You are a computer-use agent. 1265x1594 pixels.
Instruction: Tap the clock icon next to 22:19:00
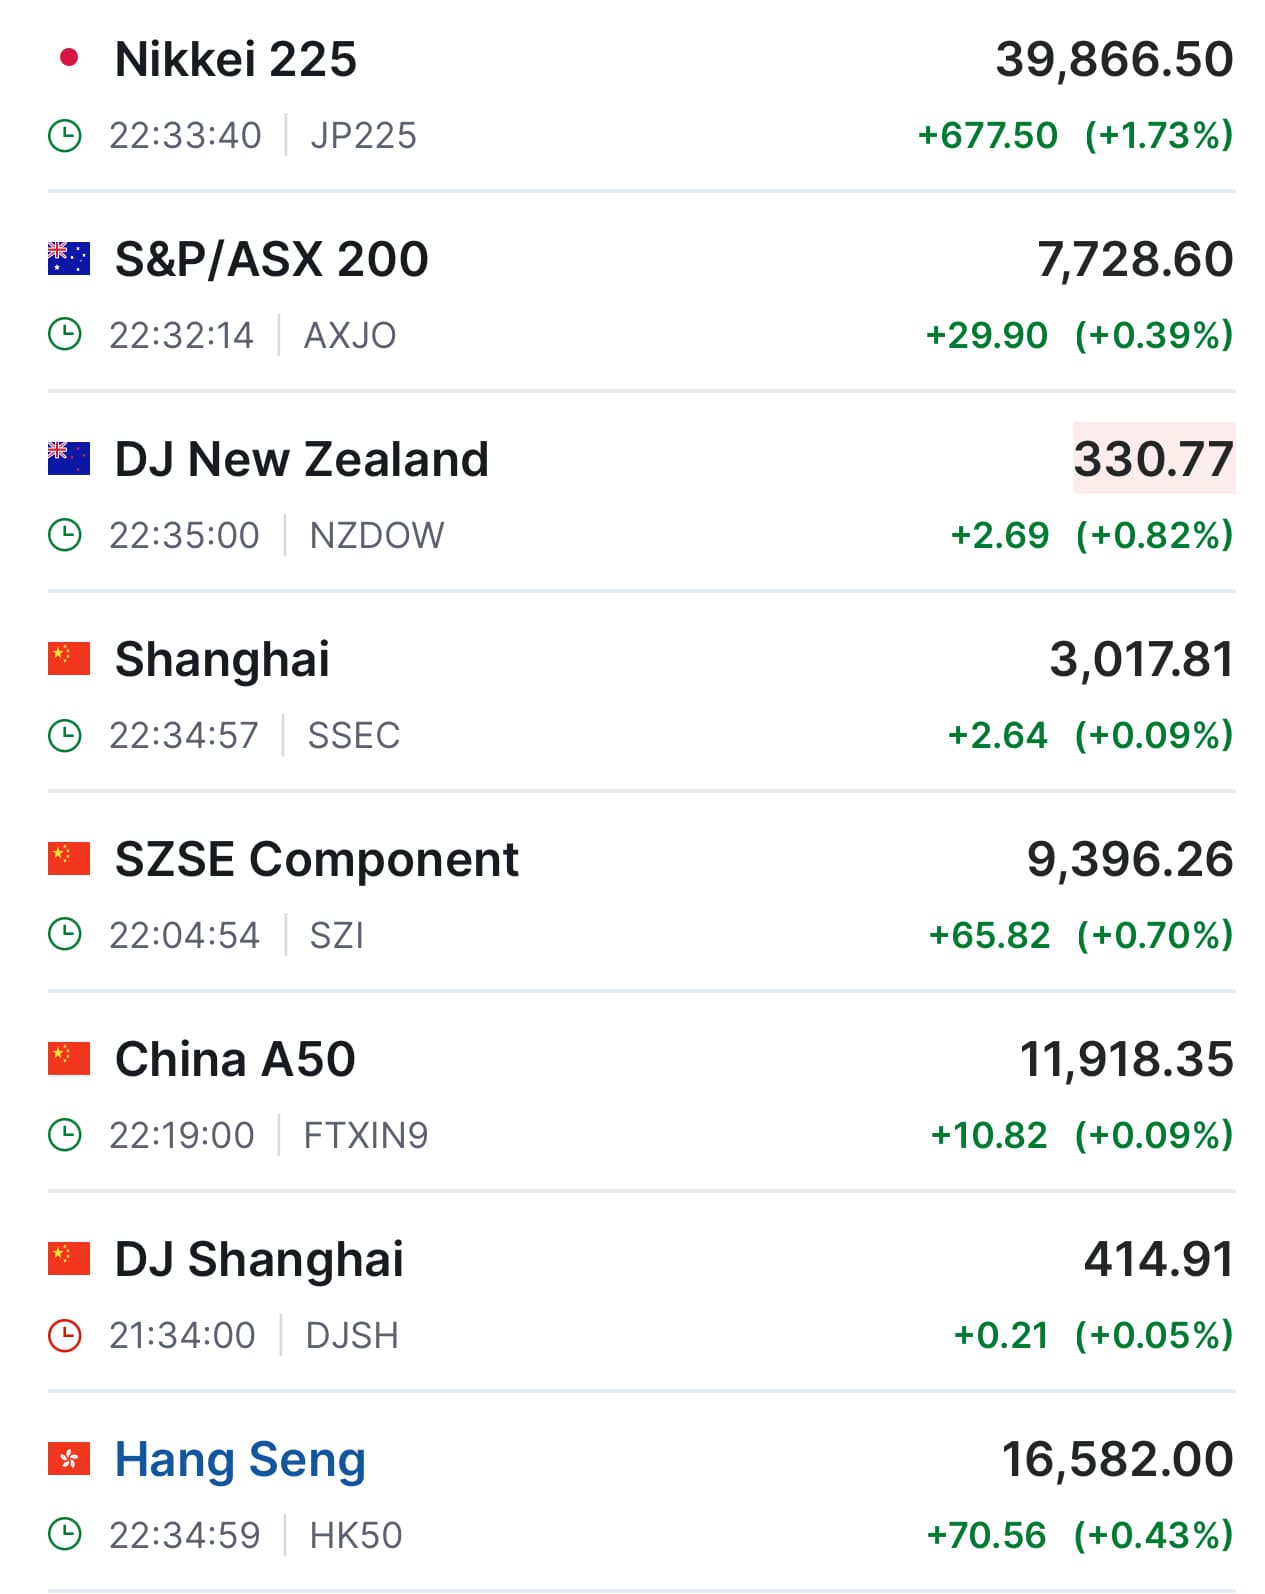tap(65, 1135)
